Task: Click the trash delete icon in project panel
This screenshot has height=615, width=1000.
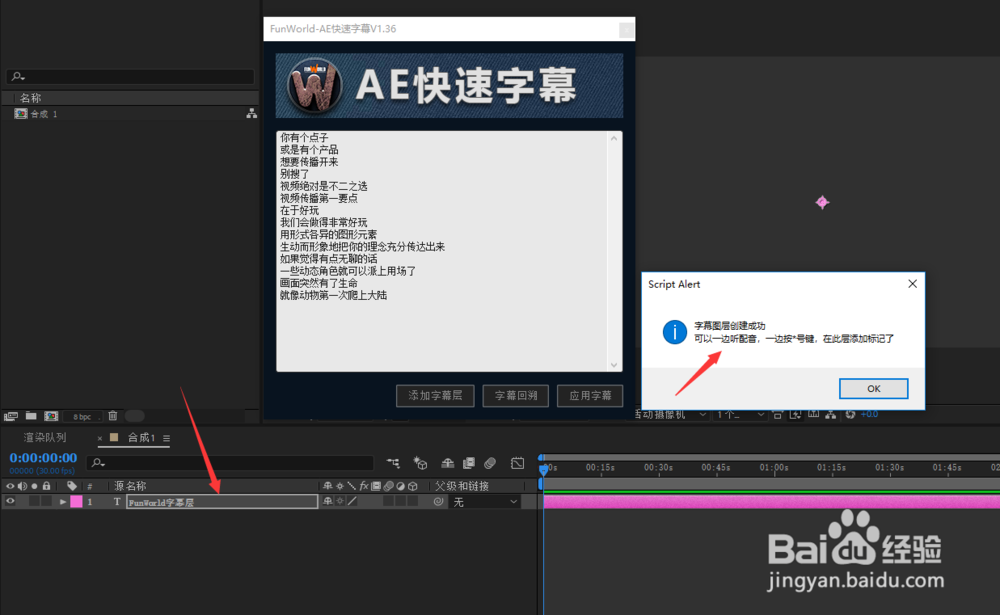Action: point(113,416)
